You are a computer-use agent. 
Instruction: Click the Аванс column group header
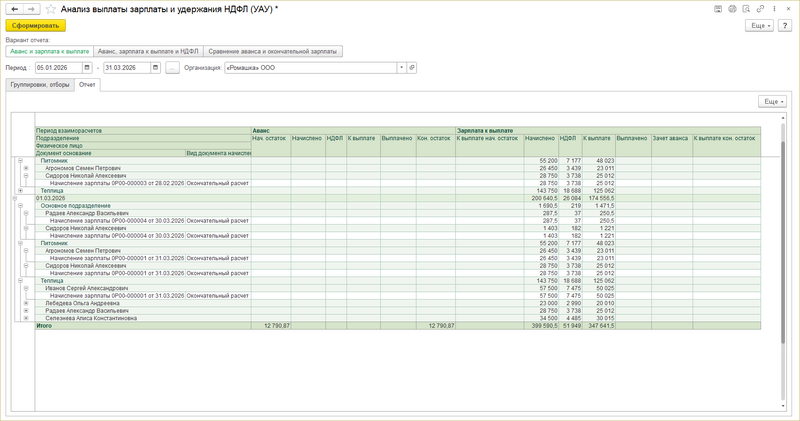(354, 131)
